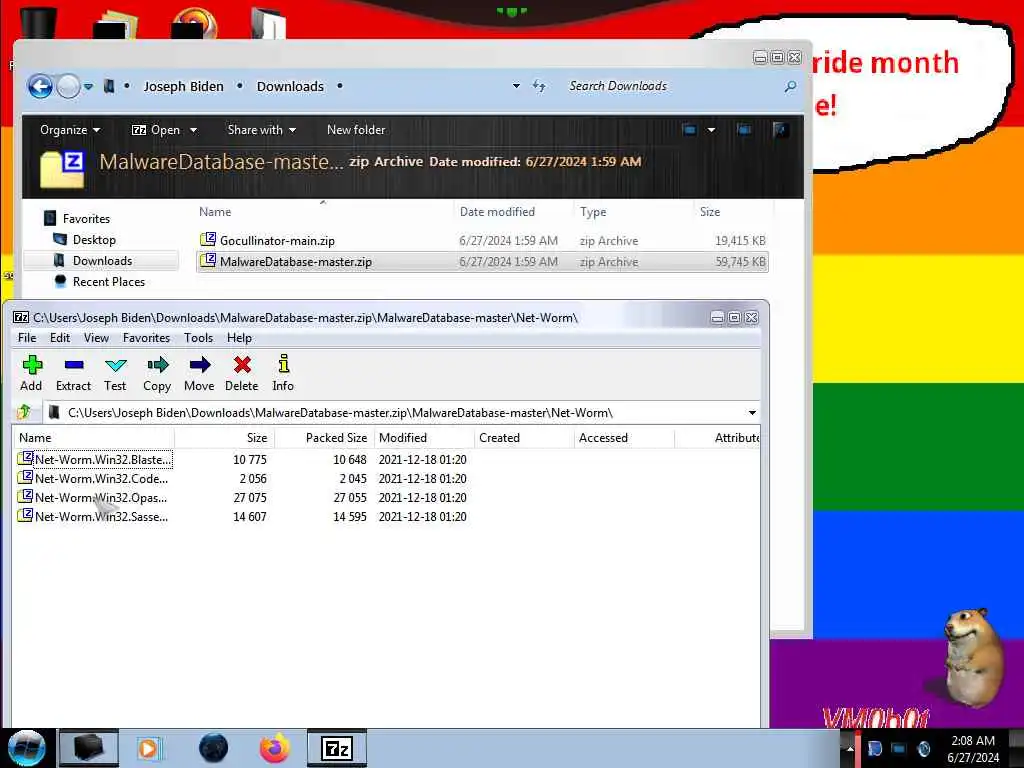Select Desktop in Explorer sidebar
The width and height of the screenshot is (1024, 768).
(x=94, y=240)
